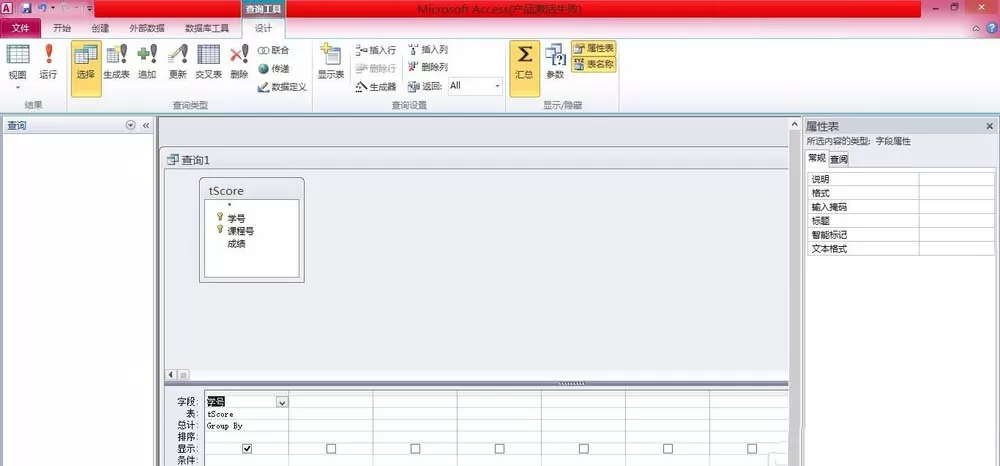The height and width of the screenshot is (466, 1000).
Task: Collapse the 查询 navigation pane chevrons
Action: (x=145, y=126)
